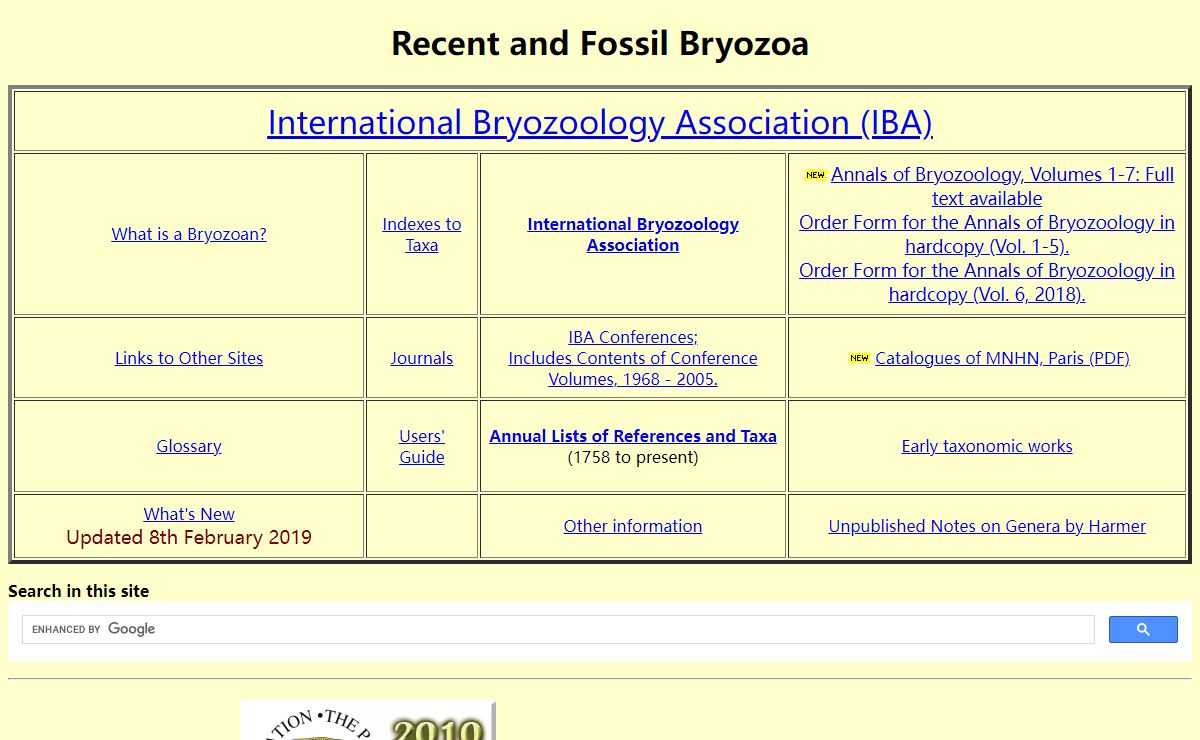Open the Users' Guide link
This screenshot has width=1200, height=740.
click(422, 446)
